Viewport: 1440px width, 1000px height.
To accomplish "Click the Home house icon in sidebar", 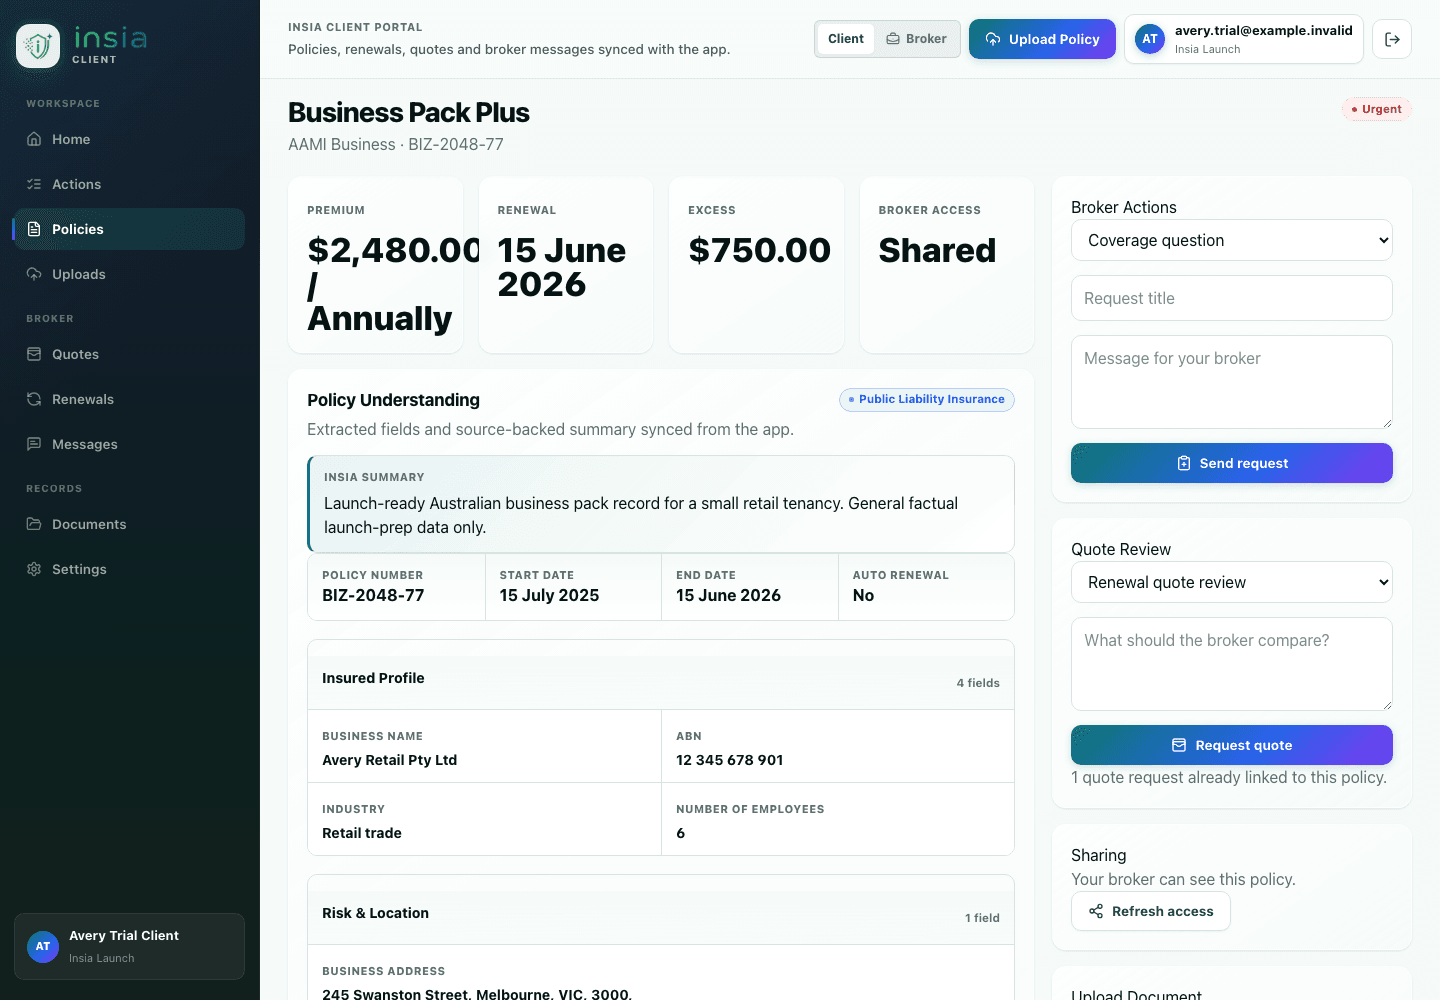I will click(34, 139).
